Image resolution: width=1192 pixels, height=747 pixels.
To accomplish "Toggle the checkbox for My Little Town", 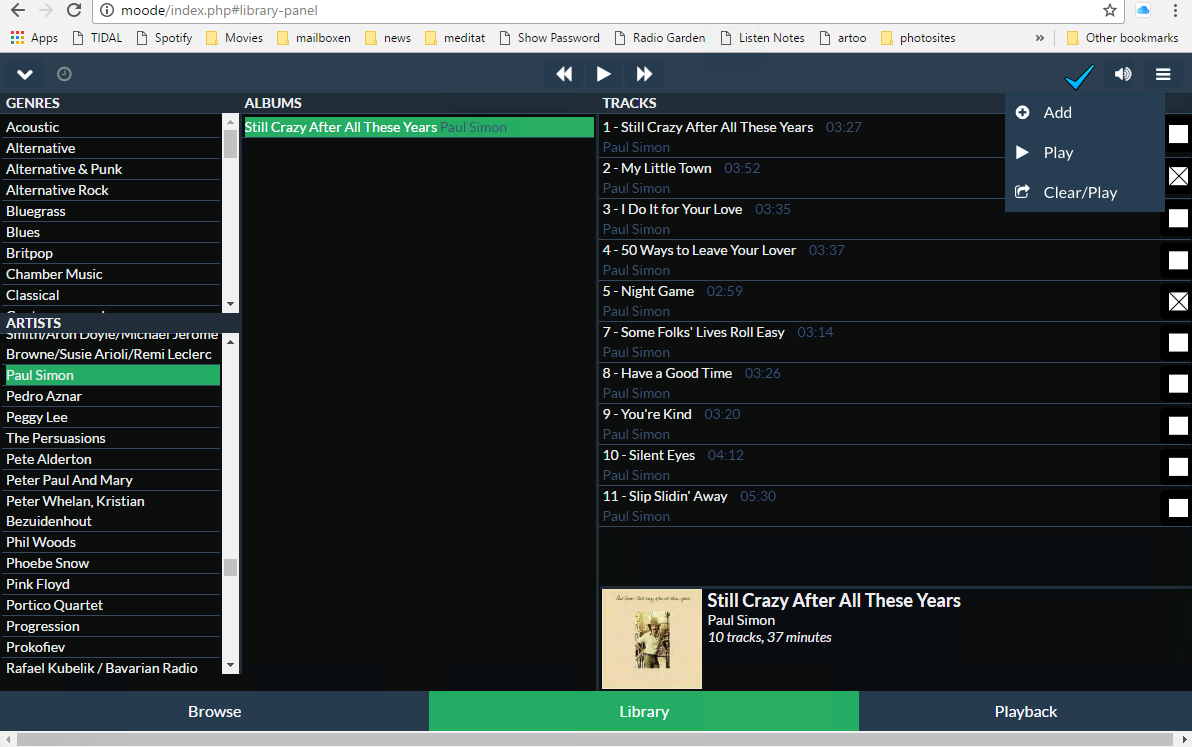I will click(x=1178, y=176).
